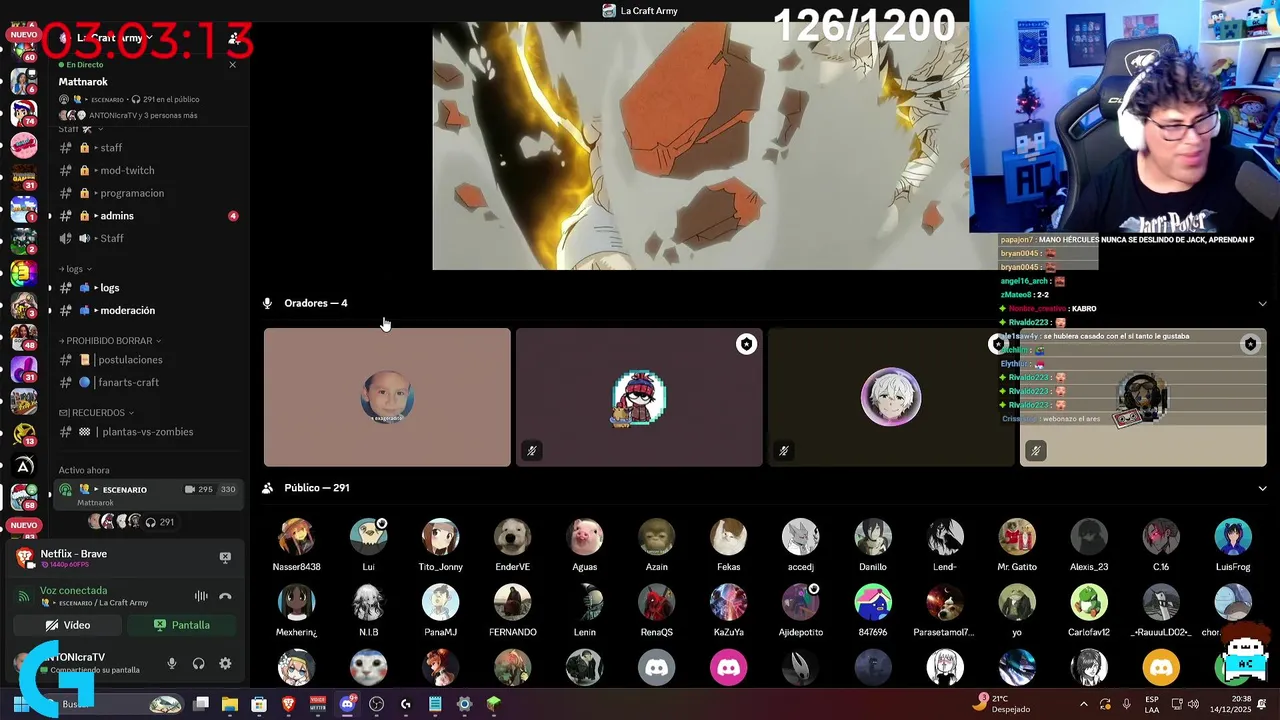Collapse the PROHIBIDO BORRAR category
This screenshot has height=720, width=1280.
click(111, 341)
